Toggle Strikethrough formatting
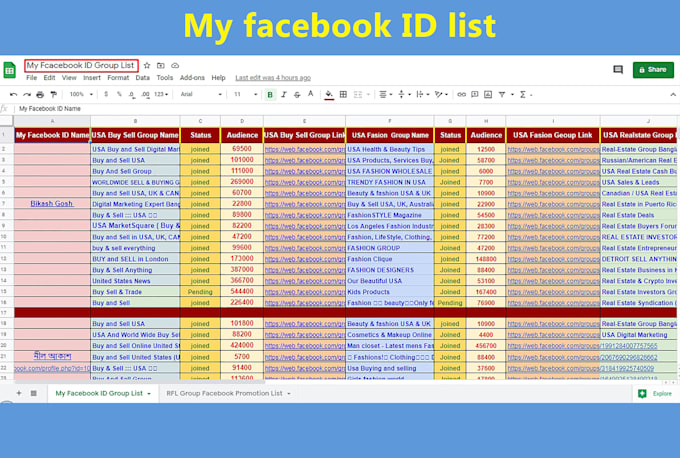 click(x=297, y=94)
